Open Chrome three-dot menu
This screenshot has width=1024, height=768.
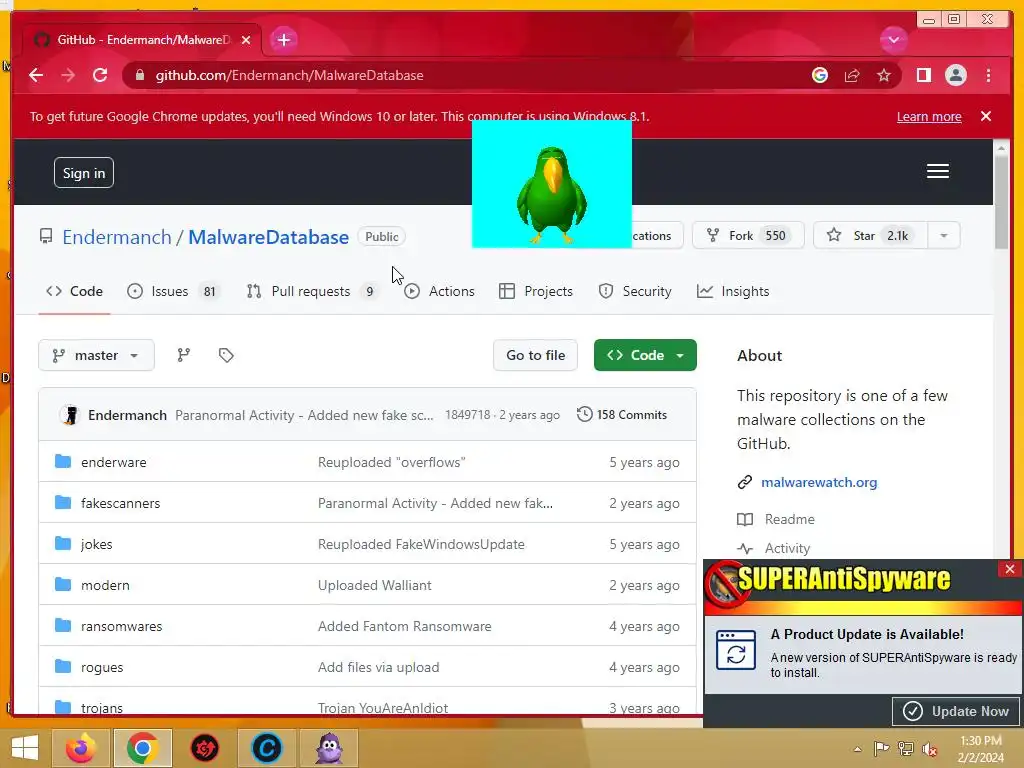(988, 75)
